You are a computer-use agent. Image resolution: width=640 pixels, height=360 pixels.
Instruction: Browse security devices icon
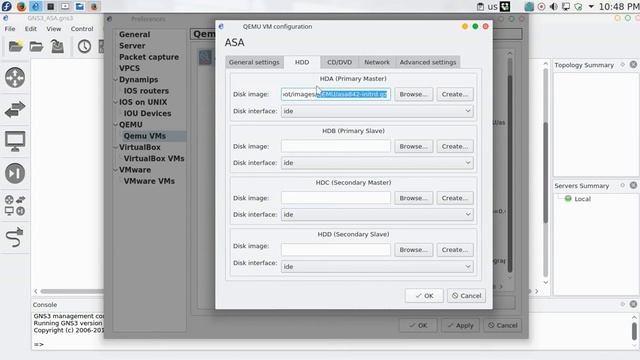tap(15, 173)
